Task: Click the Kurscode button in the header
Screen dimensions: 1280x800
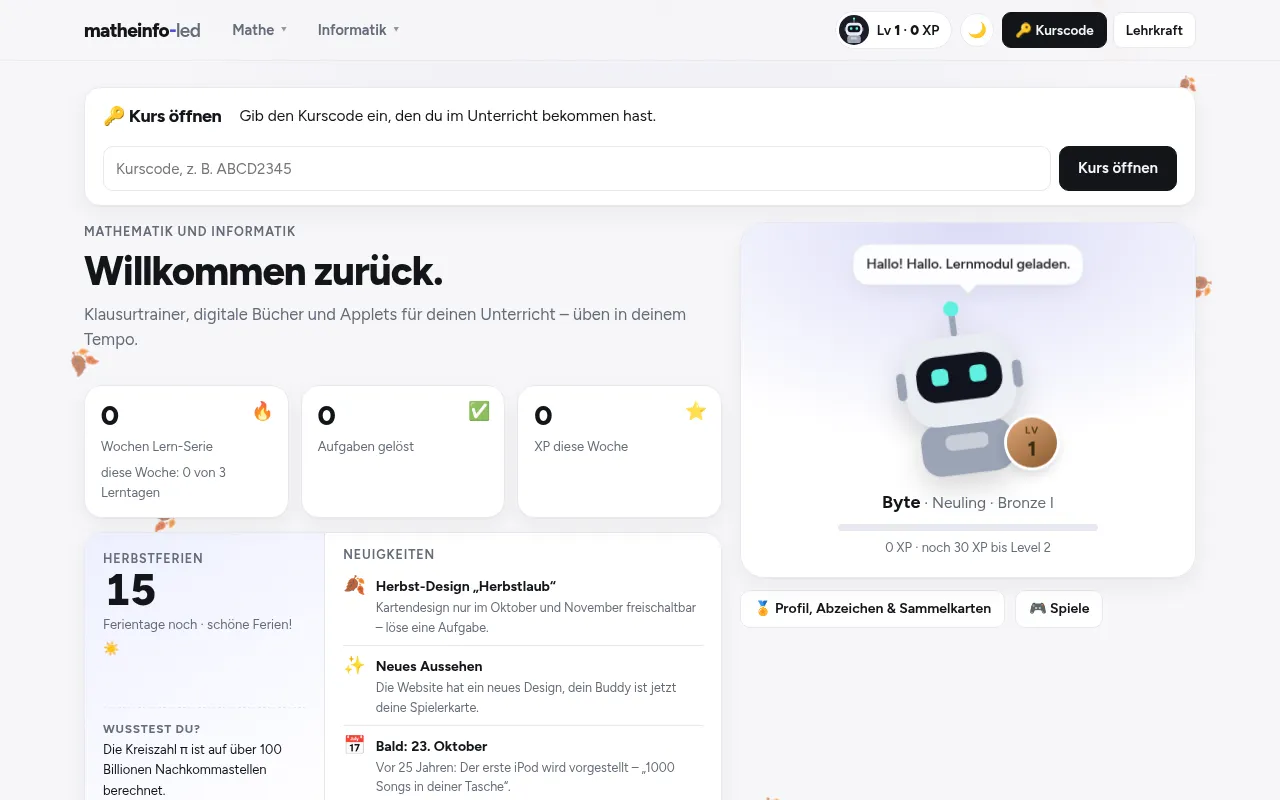Action: coord(1054,30)
